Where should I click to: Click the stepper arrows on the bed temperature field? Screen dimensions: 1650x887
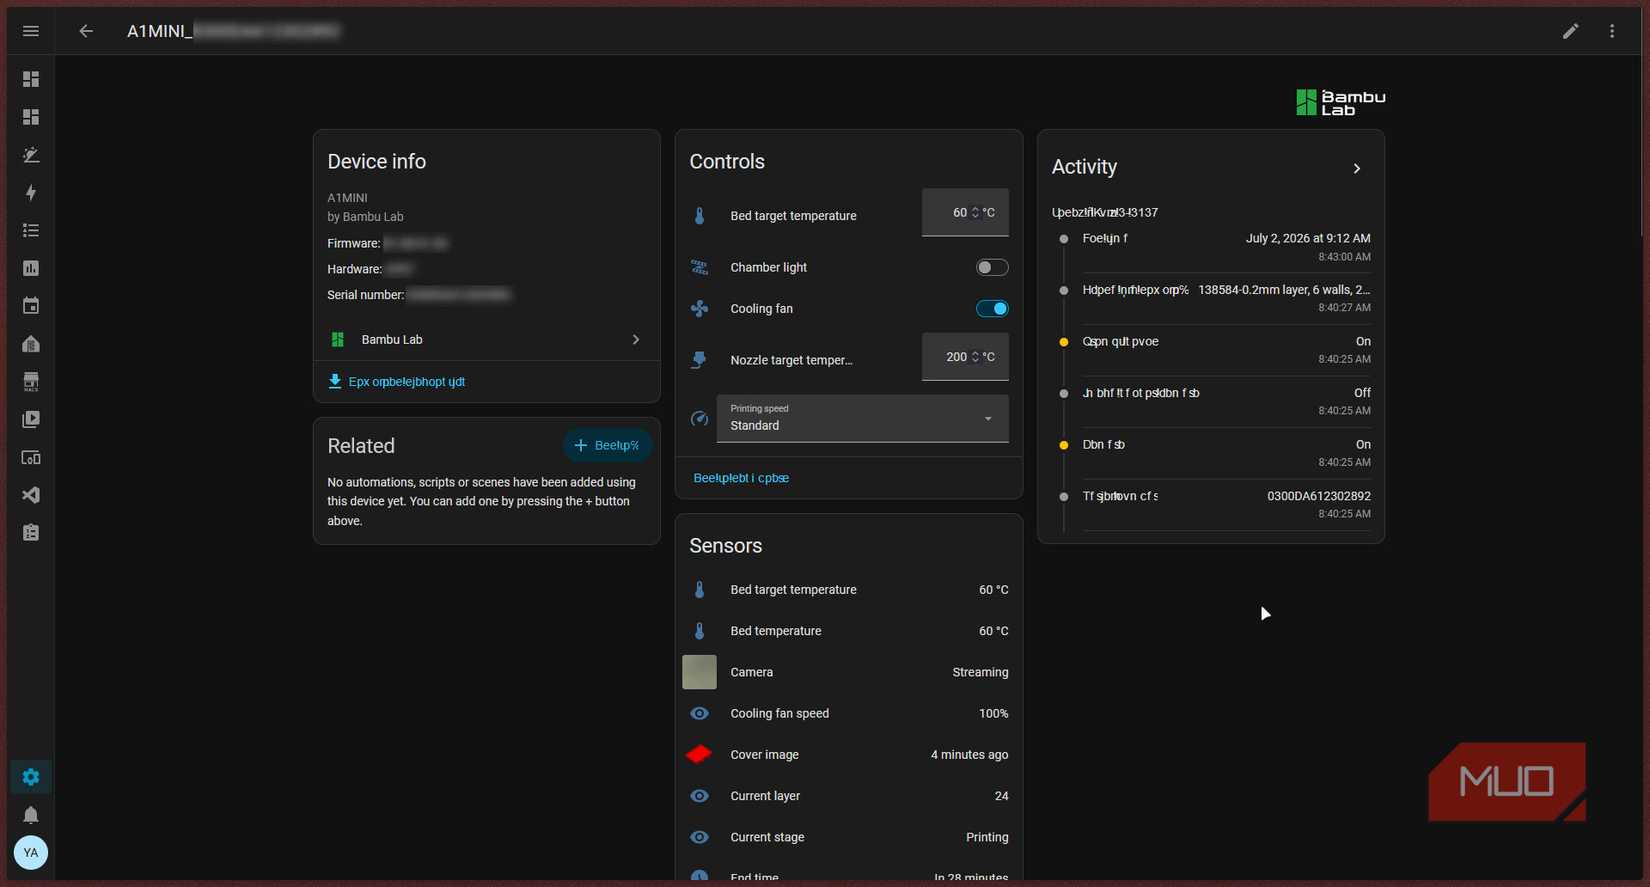975,213
